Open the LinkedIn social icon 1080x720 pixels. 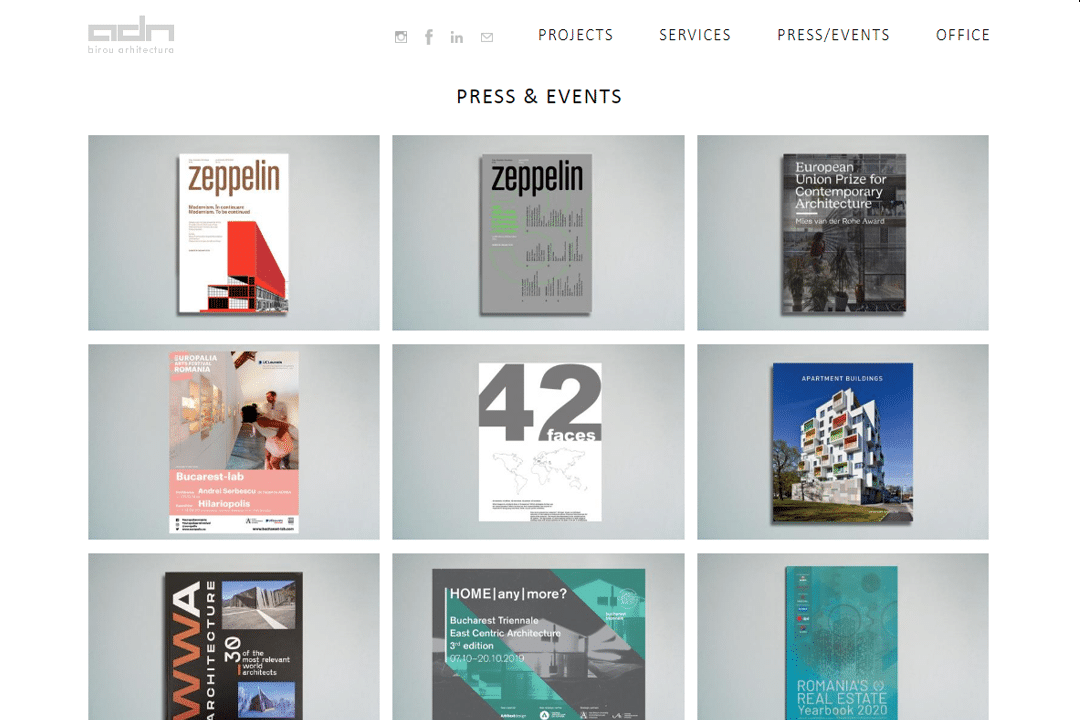(457, 37)
